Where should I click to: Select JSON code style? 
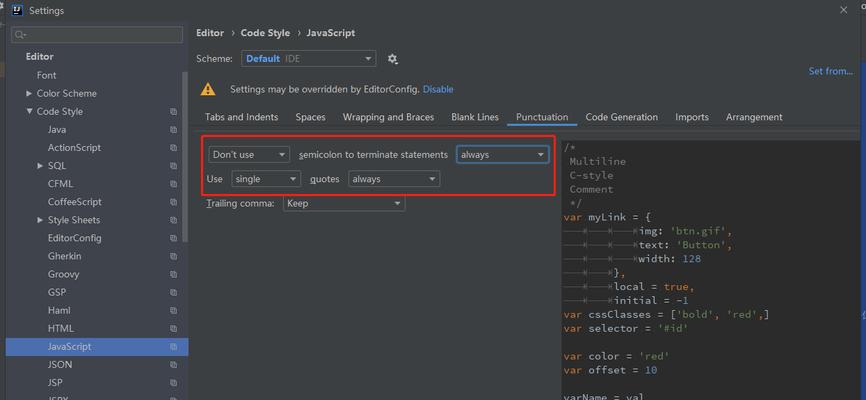click(x=60, y=365)
